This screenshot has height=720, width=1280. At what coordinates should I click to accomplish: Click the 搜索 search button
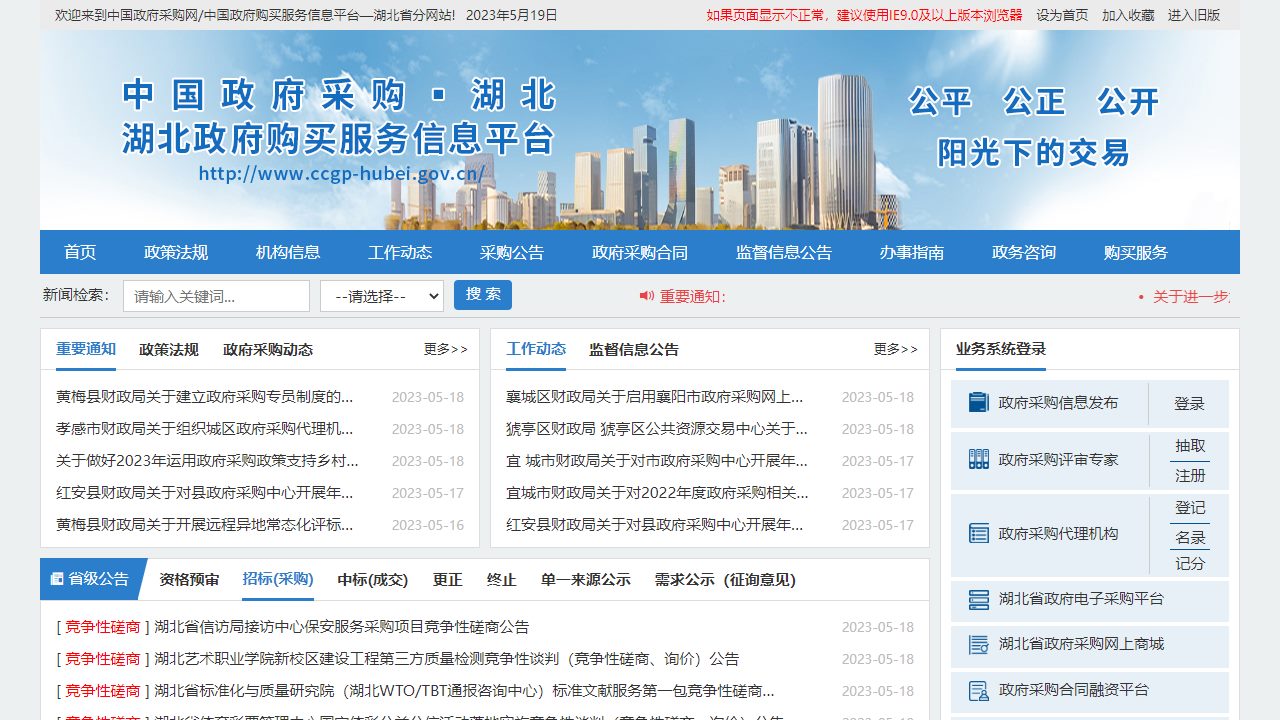483,294
